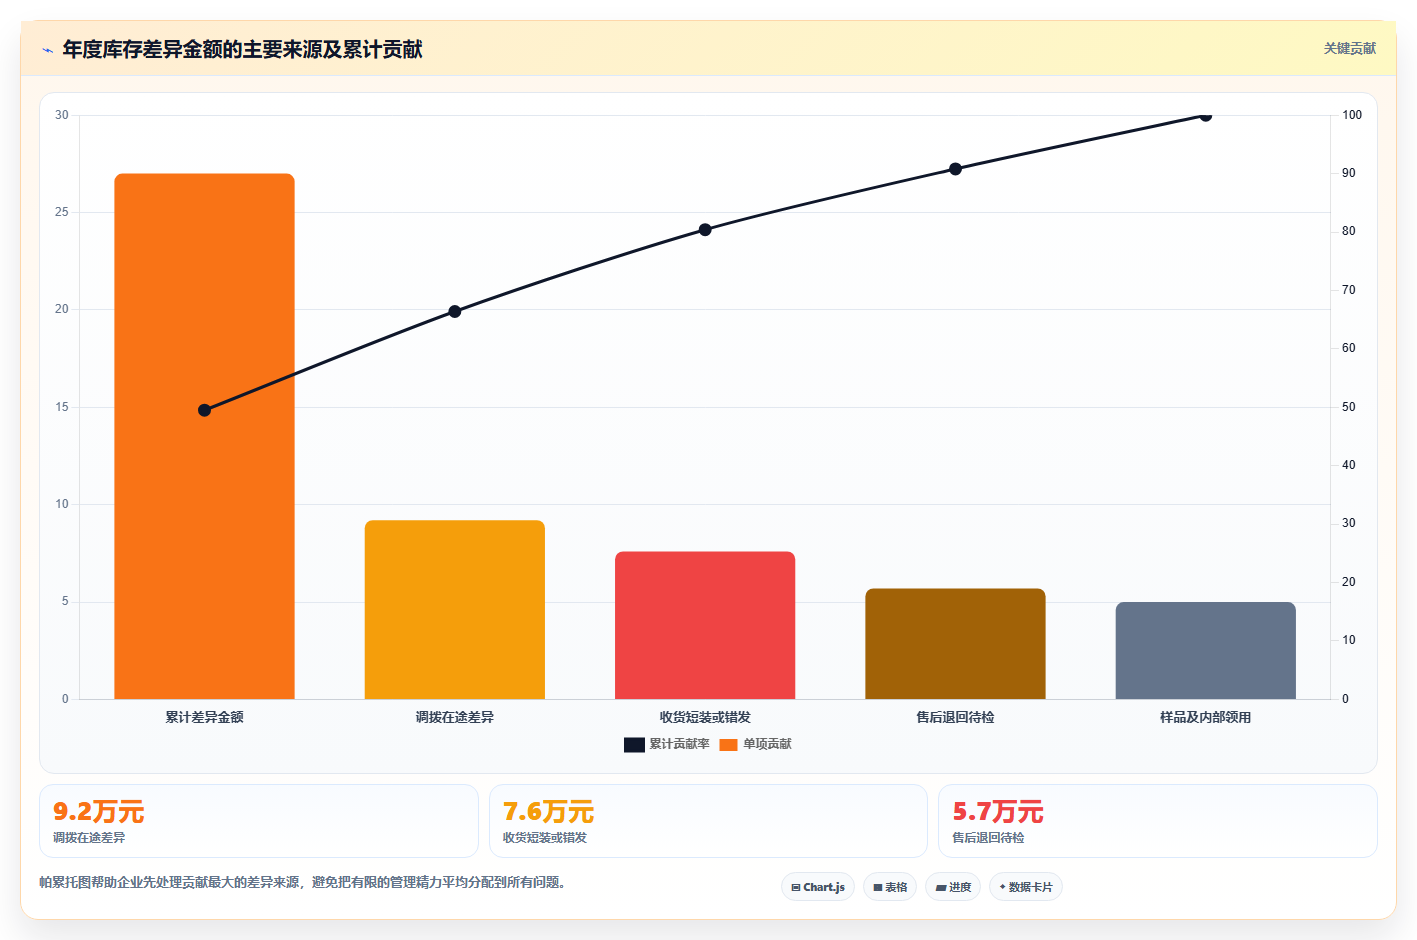This screenshot has height=940, width=1417.
Task: Click the 关键贡献 label in header
Action: [1349, 48]
